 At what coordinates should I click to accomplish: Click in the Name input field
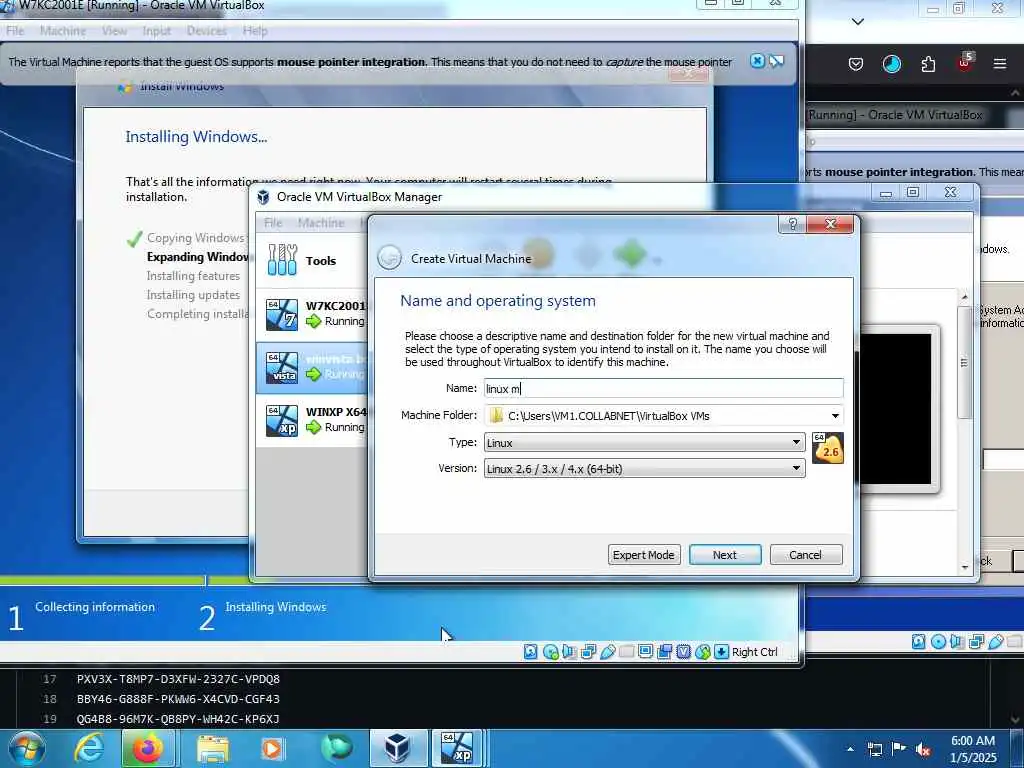point(664,389)
